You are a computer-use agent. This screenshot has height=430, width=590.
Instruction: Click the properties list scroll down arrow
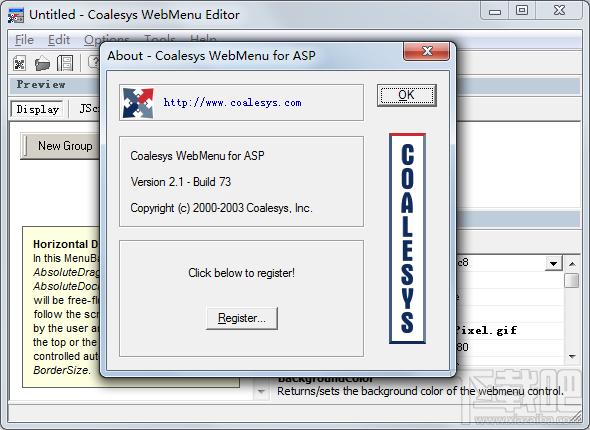(x=572, y=356)
